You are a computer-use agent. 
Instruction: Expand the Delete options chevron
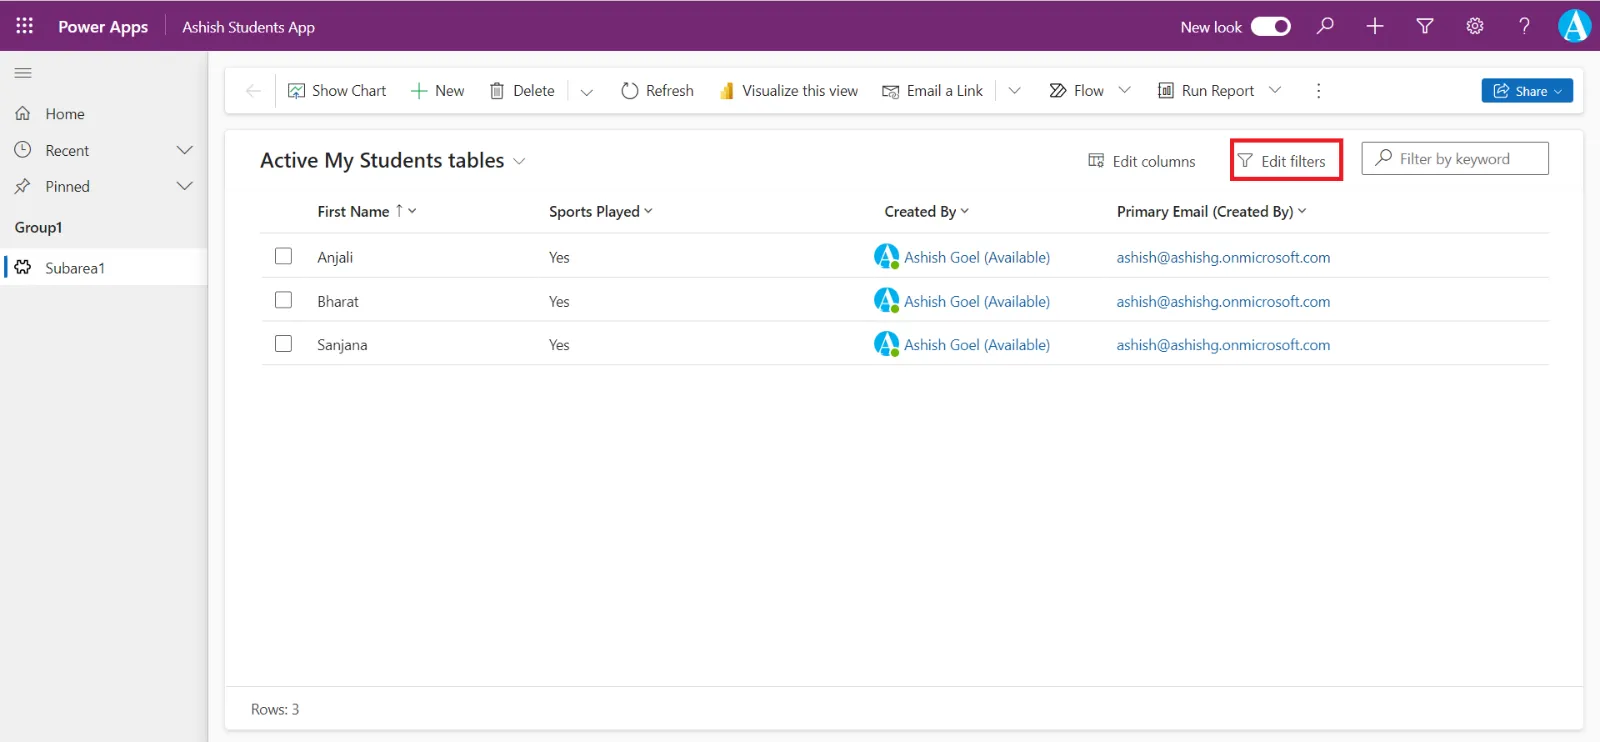587,92
